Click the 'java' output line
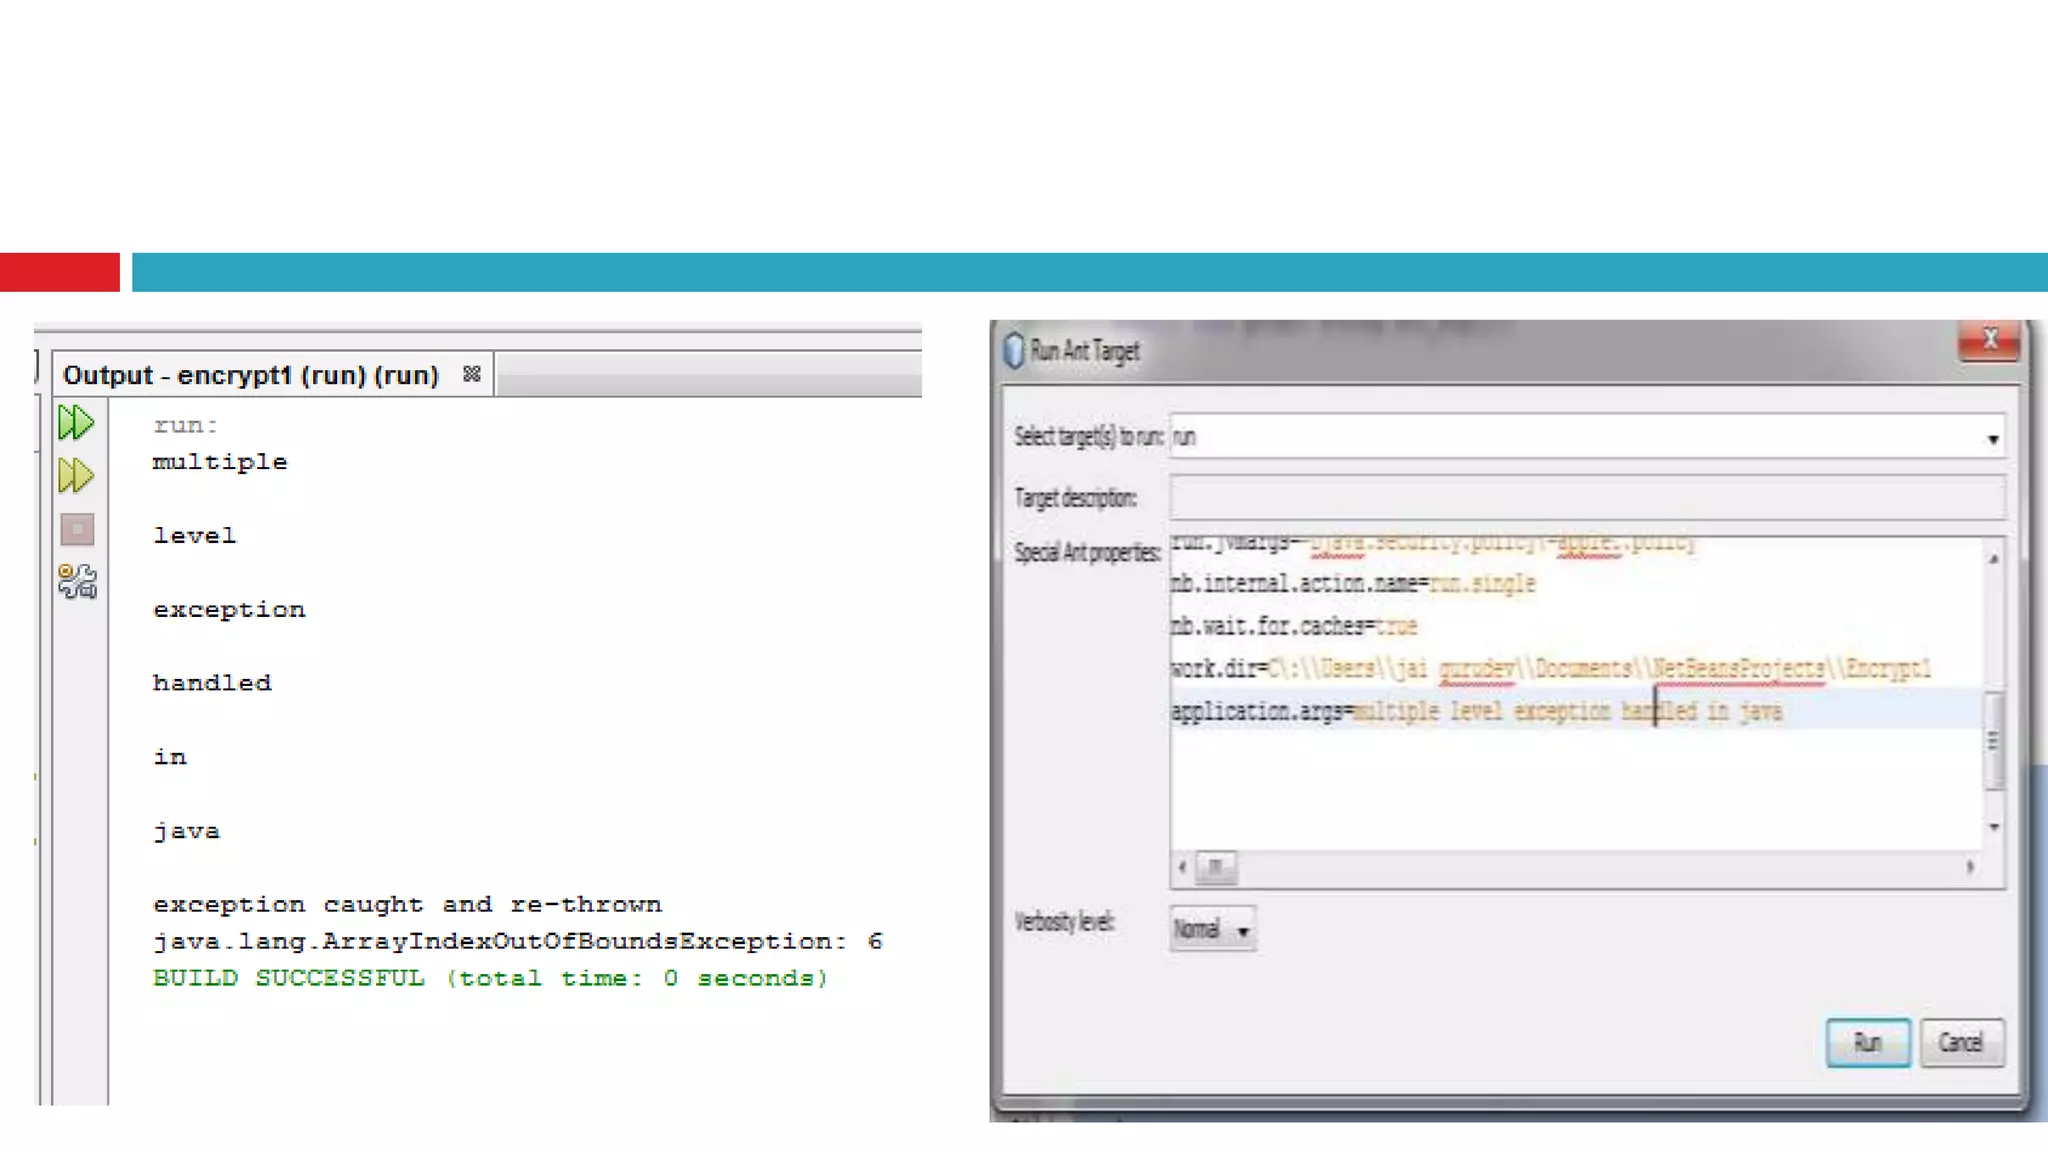Screen dimensions: 2048x1152 186,831
